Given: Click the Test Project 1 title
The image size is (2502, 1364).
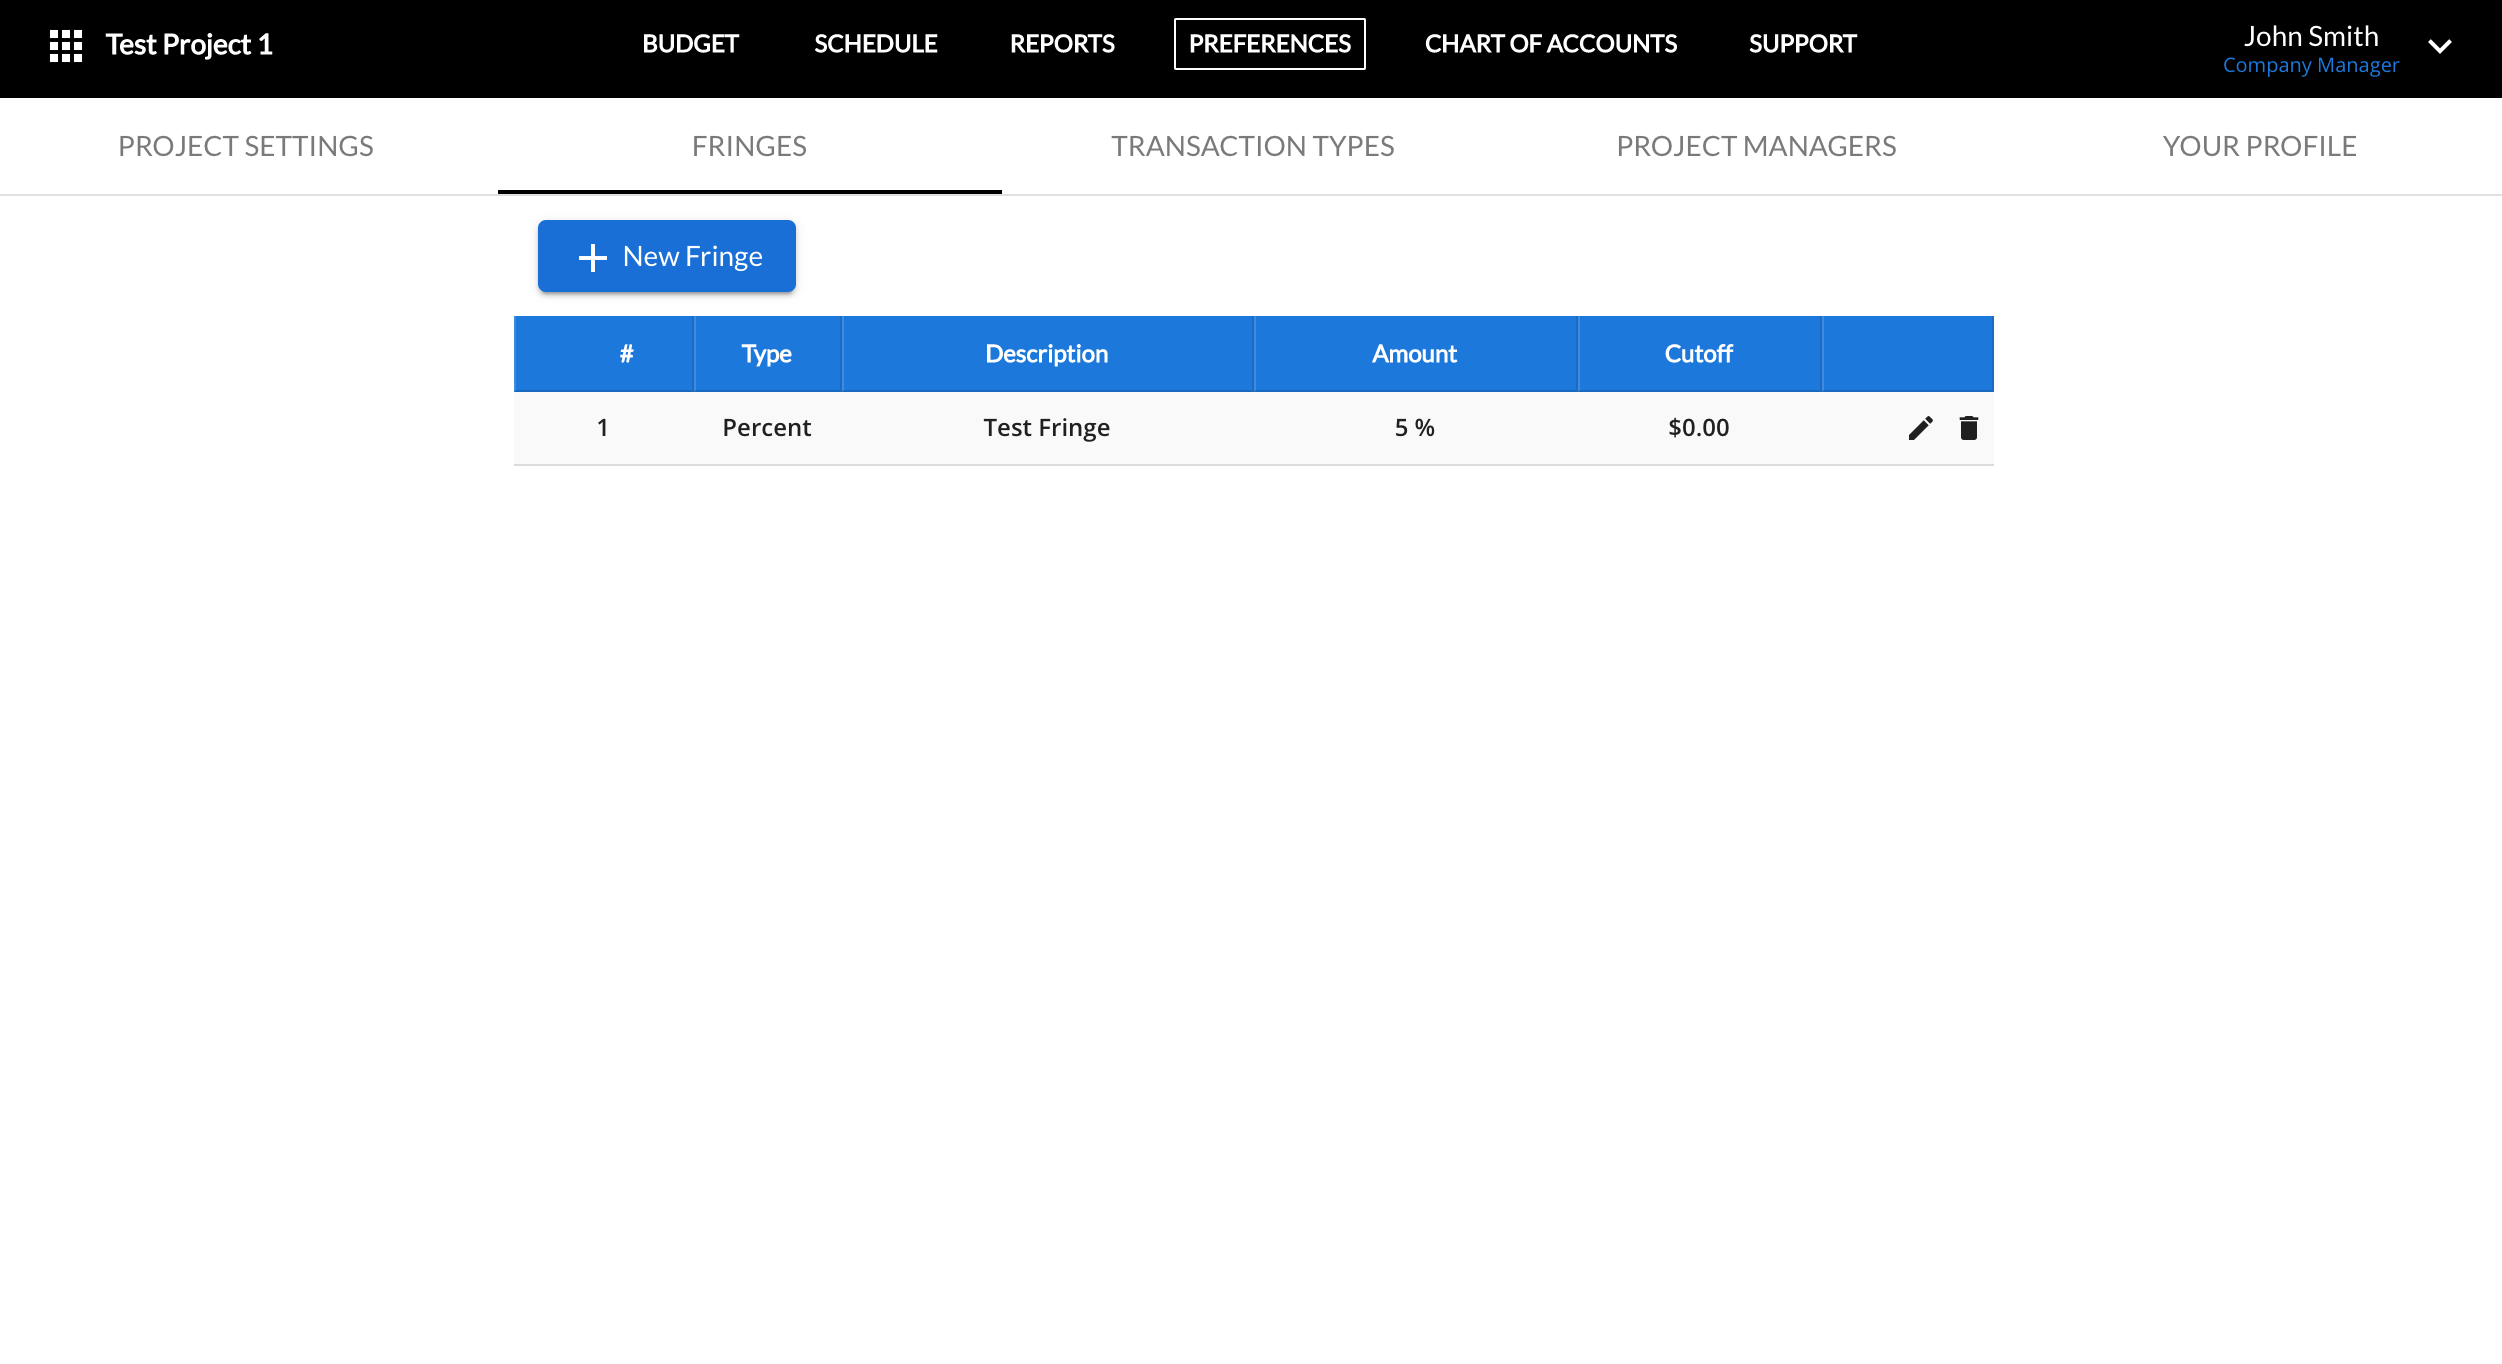Looking at the screenshot, I should click(189, 45).
